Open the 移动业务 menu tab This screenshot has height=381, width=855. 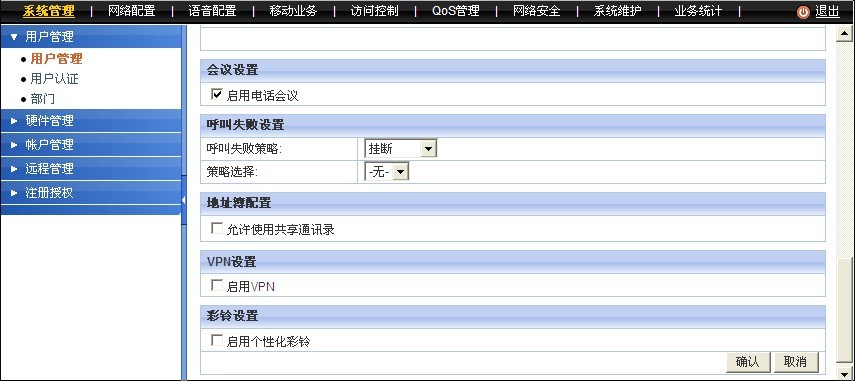coord(293,11)
